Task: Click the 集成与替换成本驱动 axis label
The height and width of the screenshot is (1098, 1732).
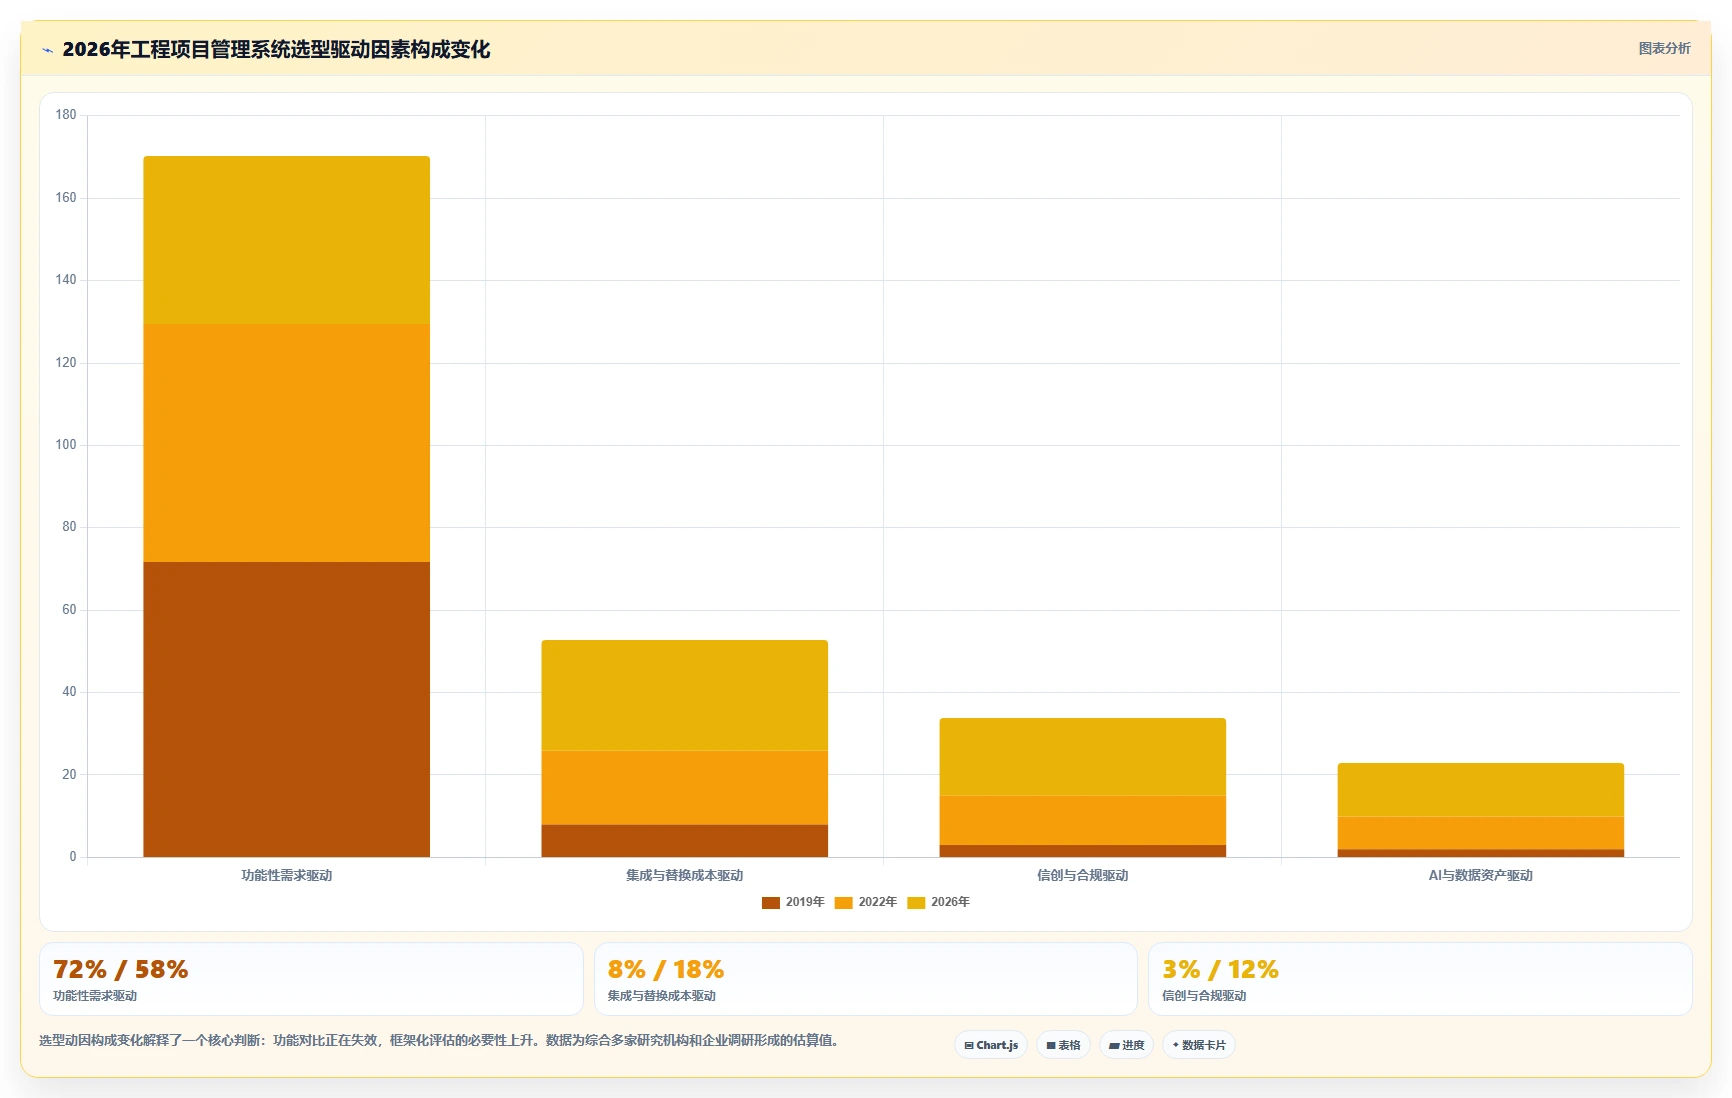Action: [x=685, y=875]
